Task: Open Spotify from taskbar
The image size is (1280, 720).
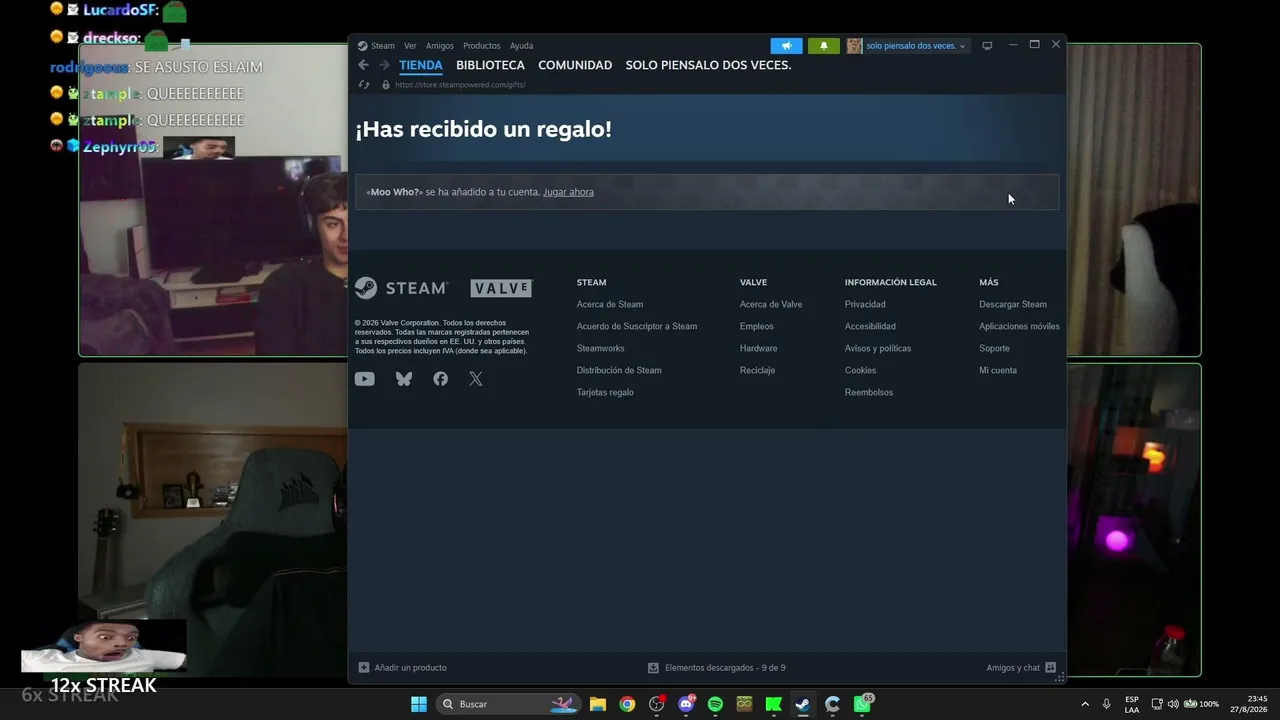Action: tap(715, 704)
